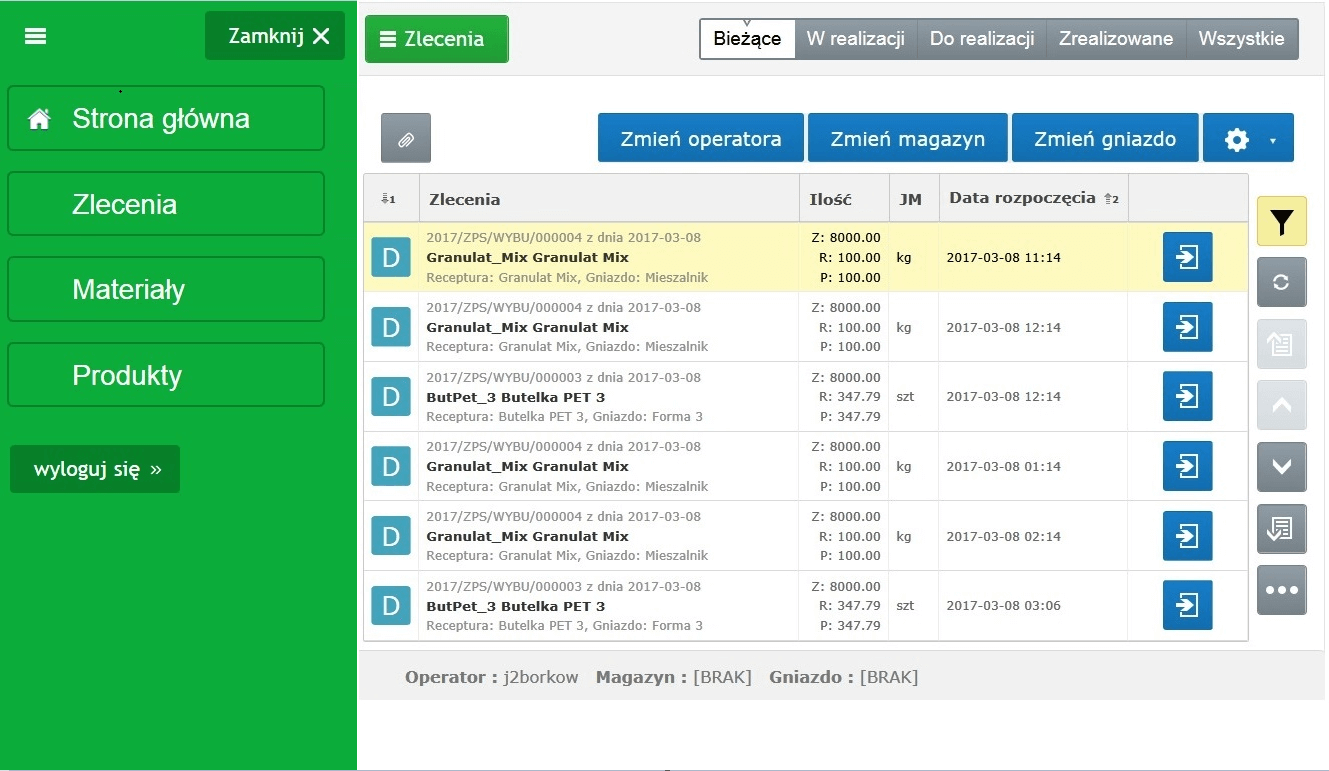This screenshot has width=1329, height=771.
Task: Click Operator : j2borkow in status bar
Action: (491, 677)
